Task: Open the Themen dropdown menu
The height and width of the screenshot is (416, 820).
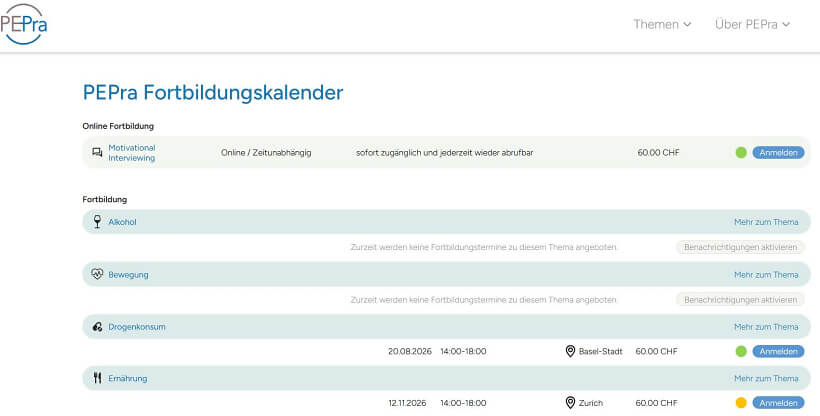Action: 662,24
